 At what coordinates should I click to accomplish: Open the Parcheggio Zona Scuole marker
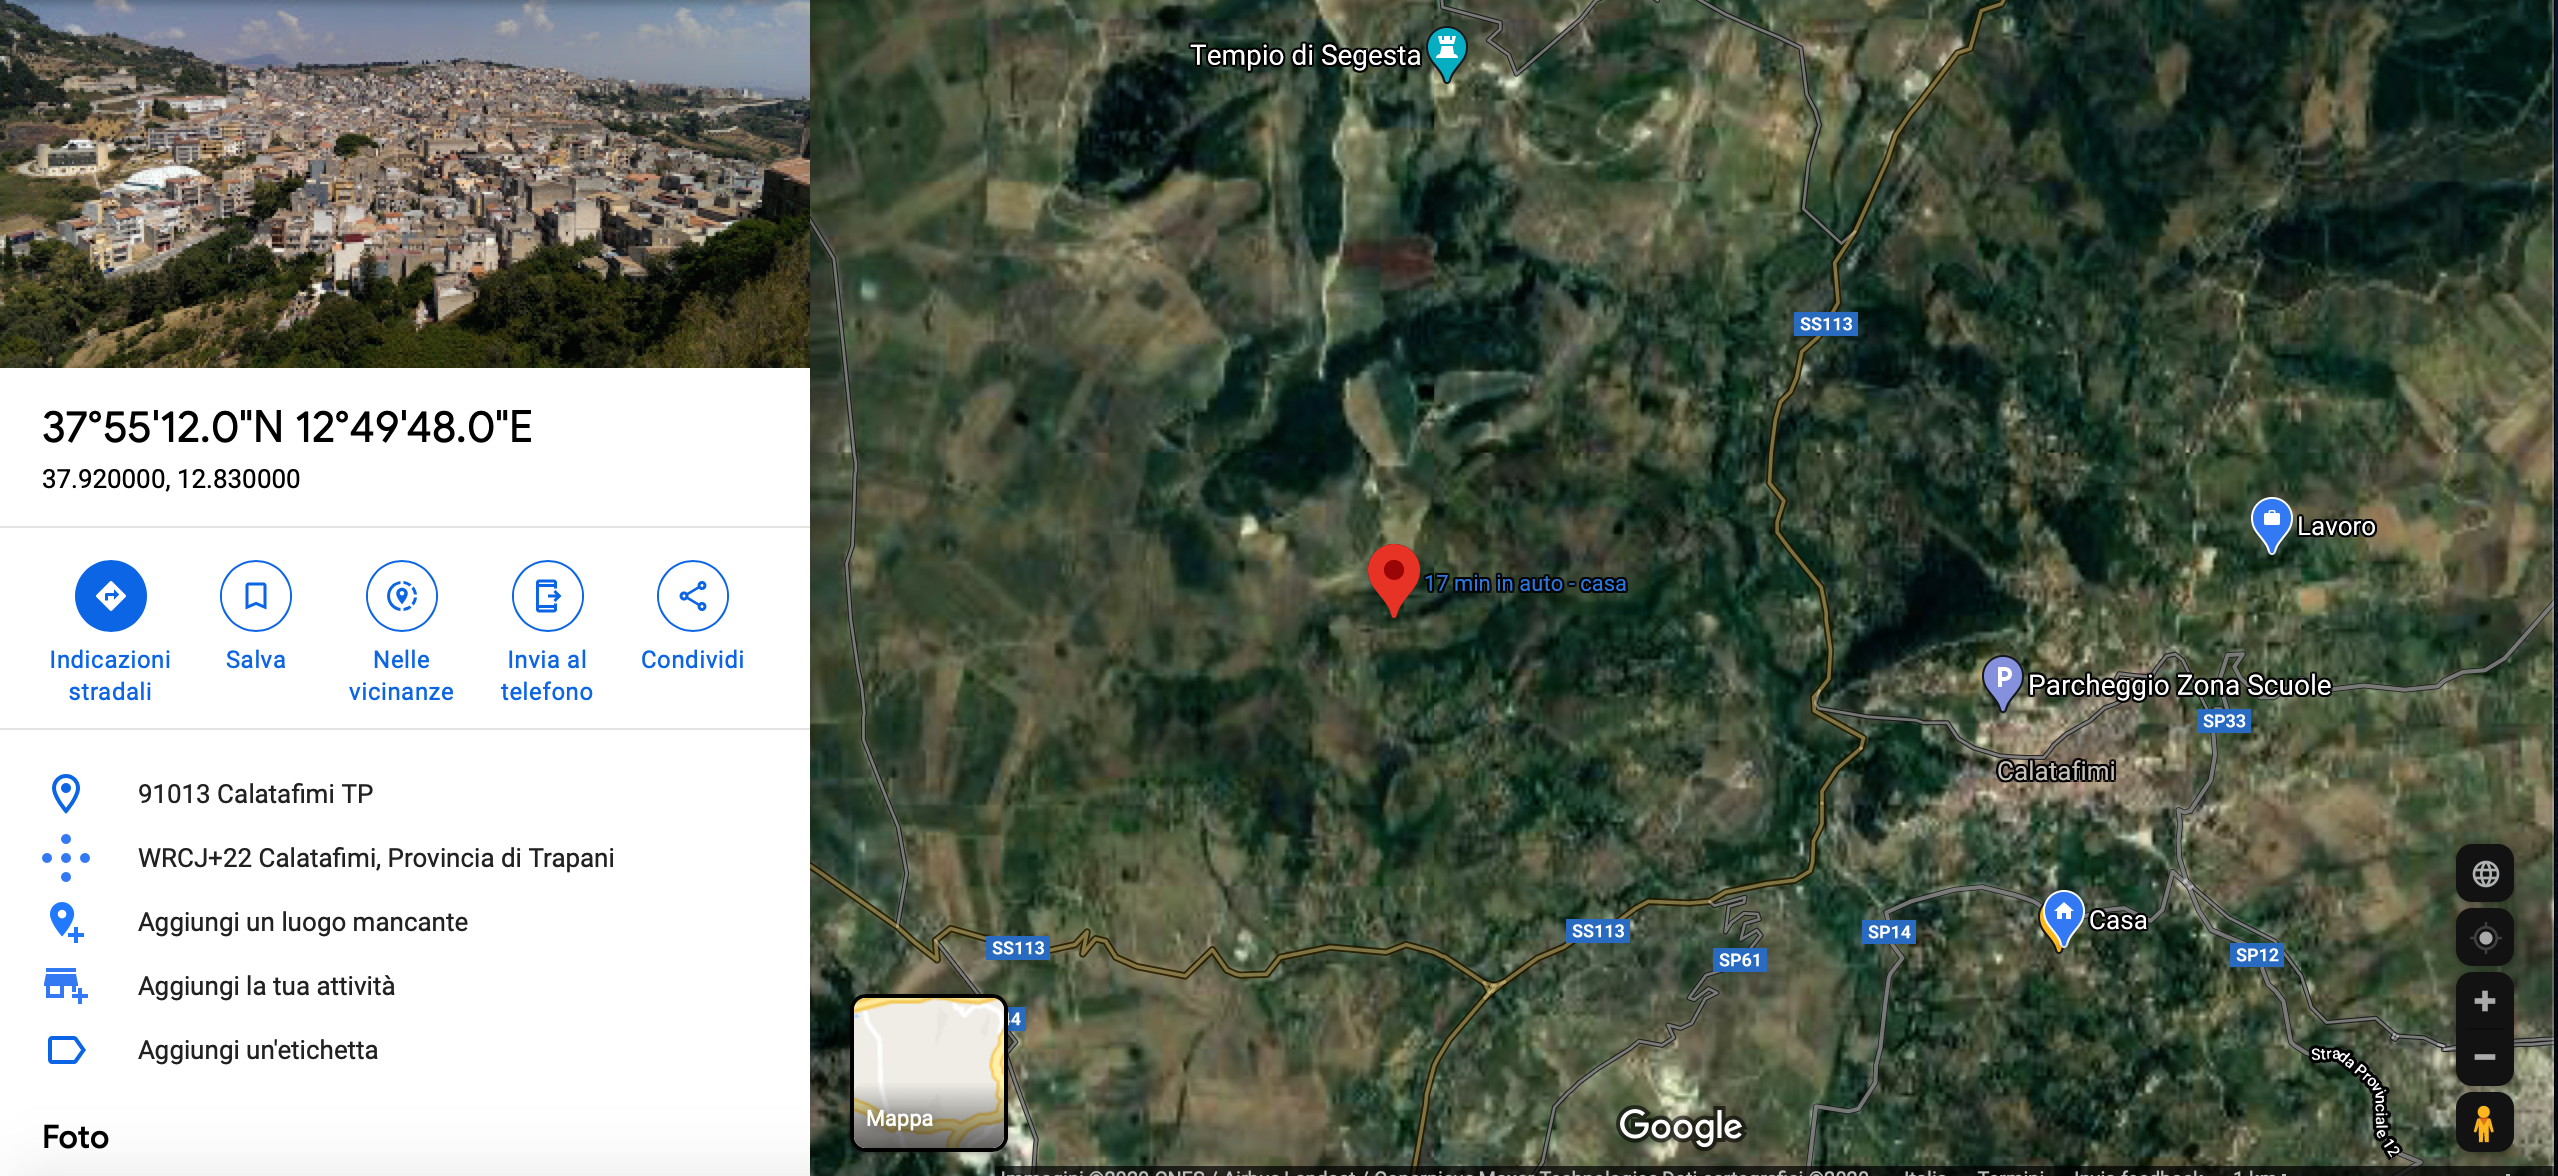click(2002, 683)
